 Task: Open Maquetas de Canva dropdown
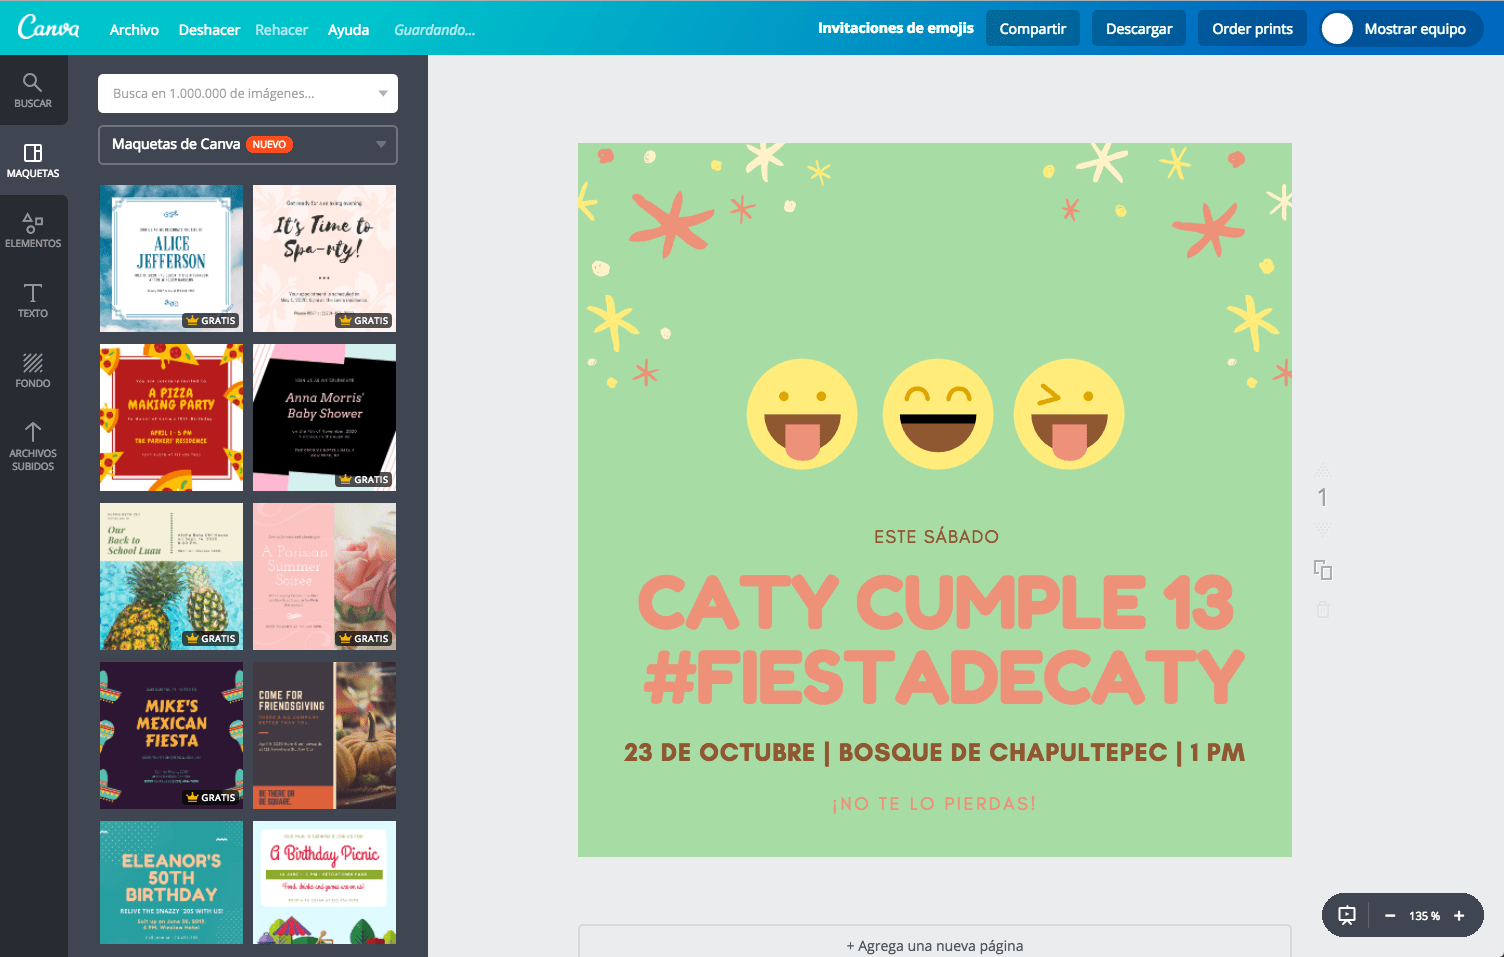(248, 144)
